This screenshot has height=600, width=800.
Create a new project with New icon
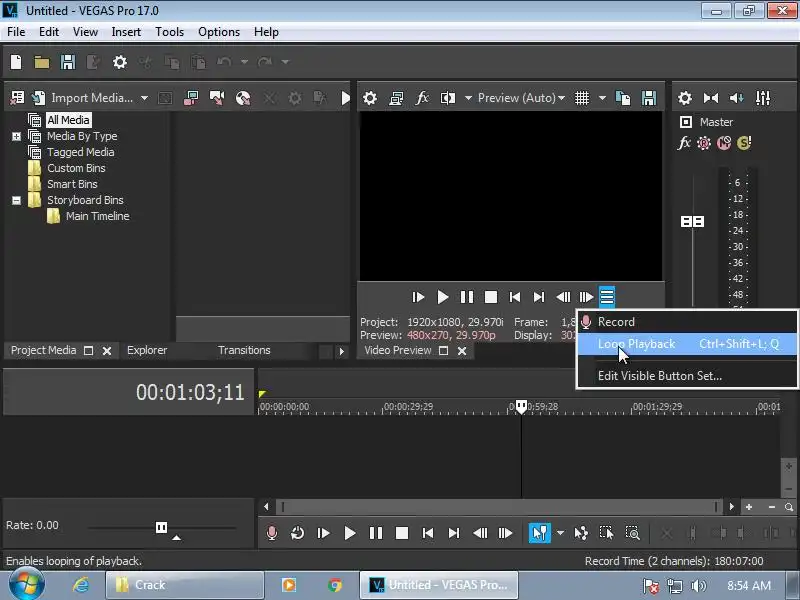(x=16, y=62)
